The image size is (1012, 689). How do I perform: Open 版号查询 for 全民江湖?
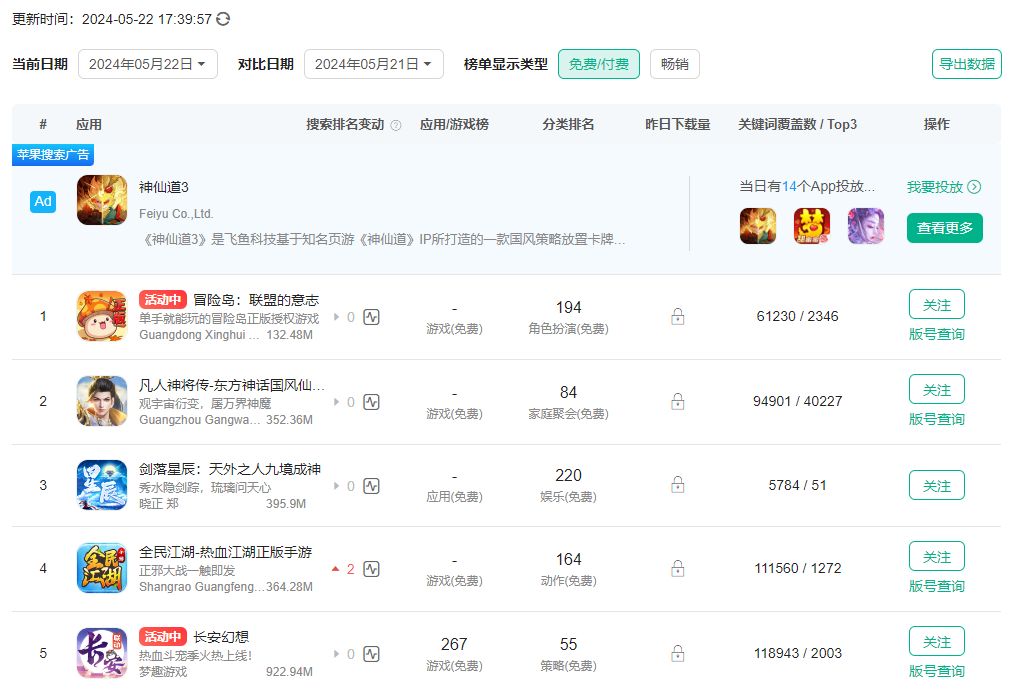pos(936,586)
